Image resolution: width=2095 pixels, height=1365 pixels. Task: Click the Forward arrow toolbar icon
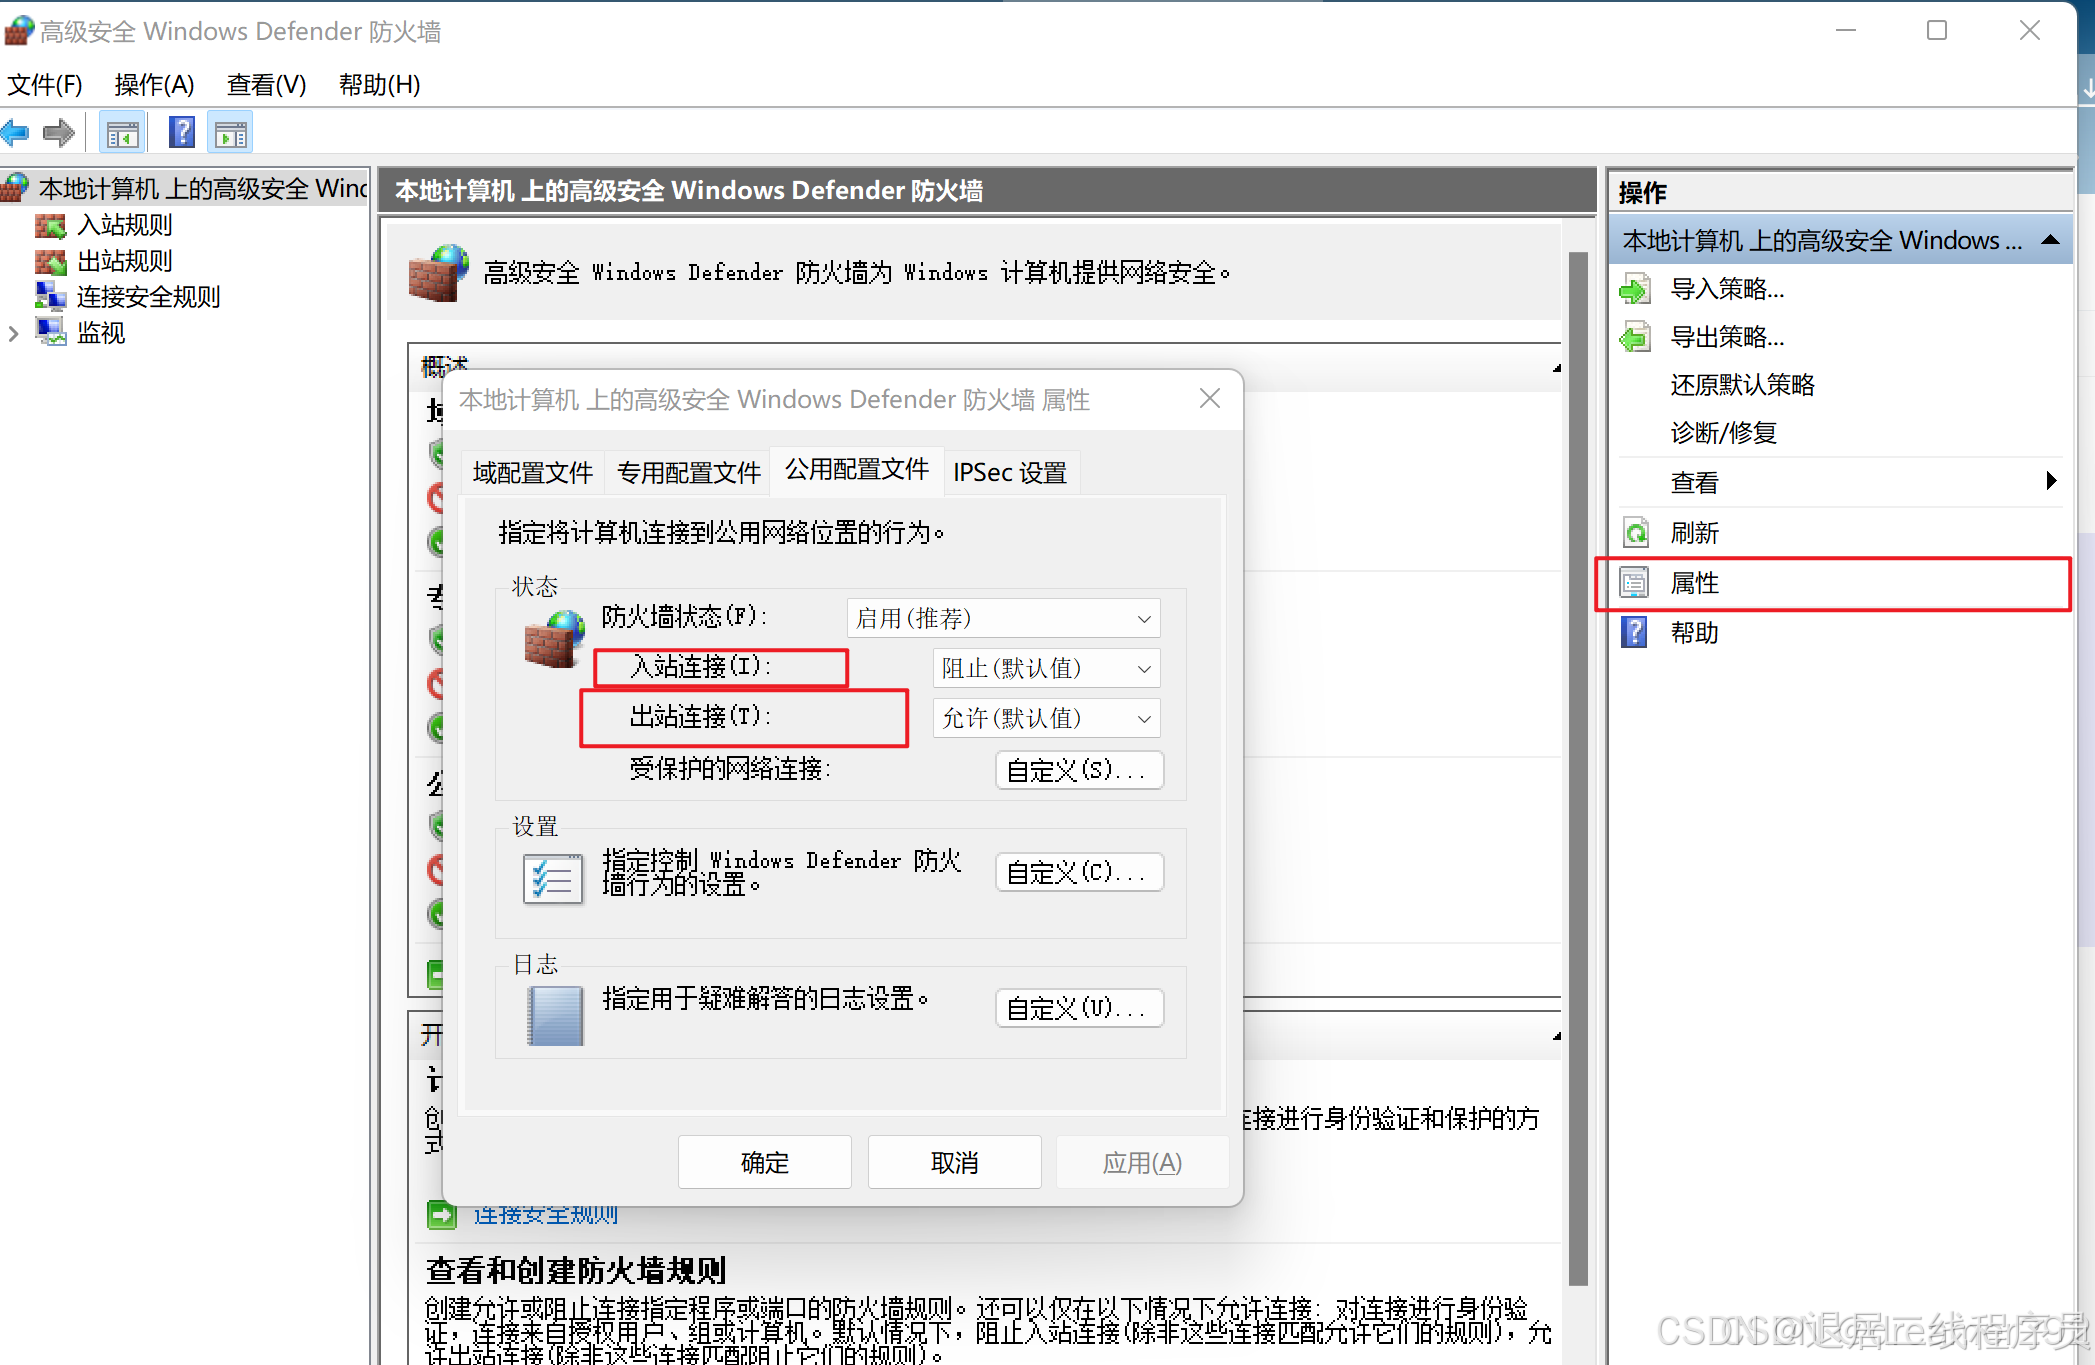[59, 133]
